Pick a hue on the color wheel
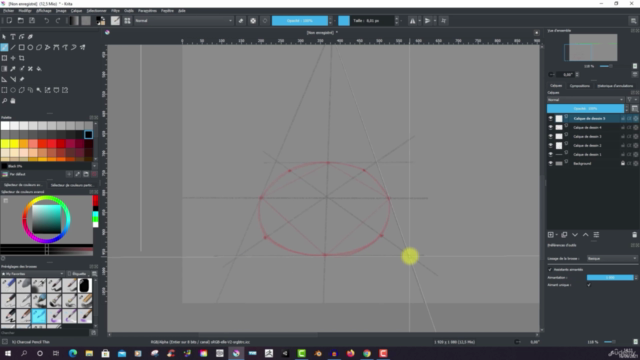Image resolution: width=640 pixels, height=360 pixels. 46,199
